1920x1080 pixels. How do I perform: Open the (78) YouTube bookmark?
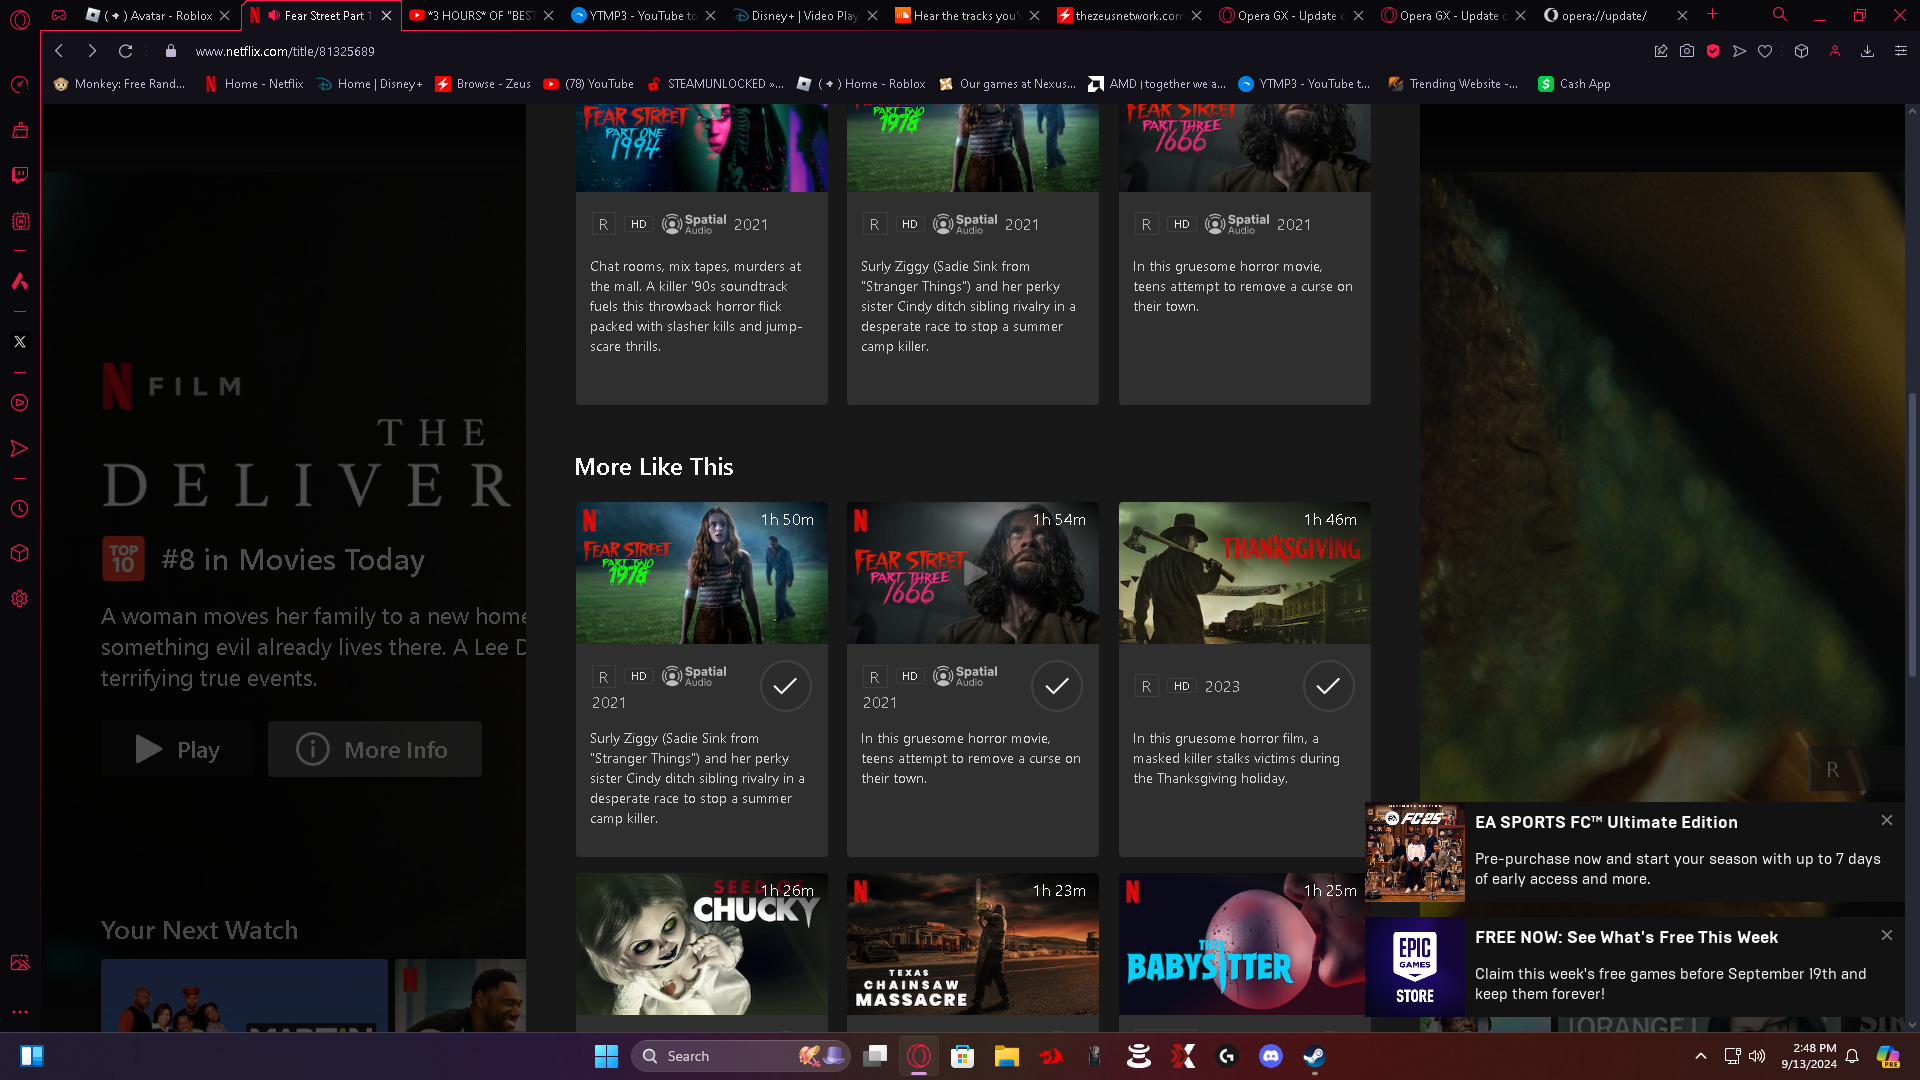click(588, 84)
